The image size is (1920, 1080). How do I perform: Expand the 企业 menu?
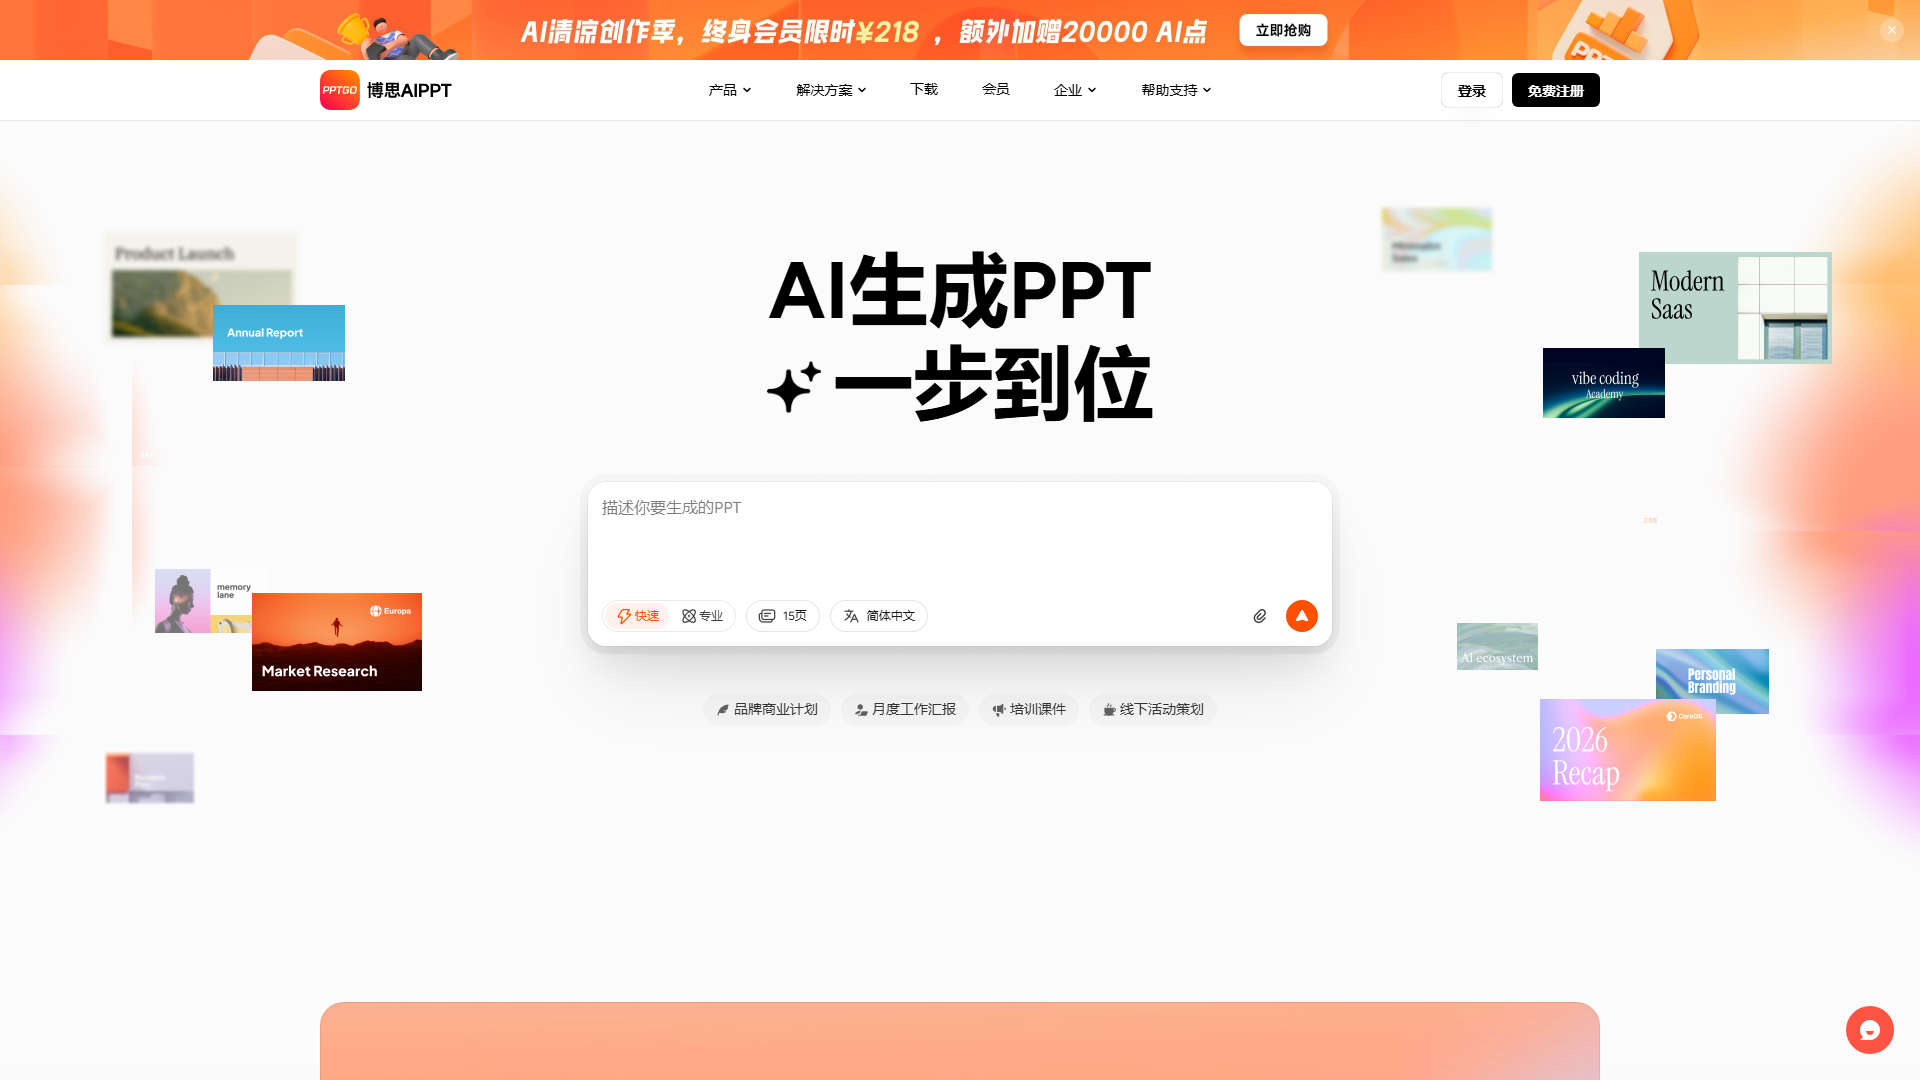pyautogui.click(x=1075, y=90)
